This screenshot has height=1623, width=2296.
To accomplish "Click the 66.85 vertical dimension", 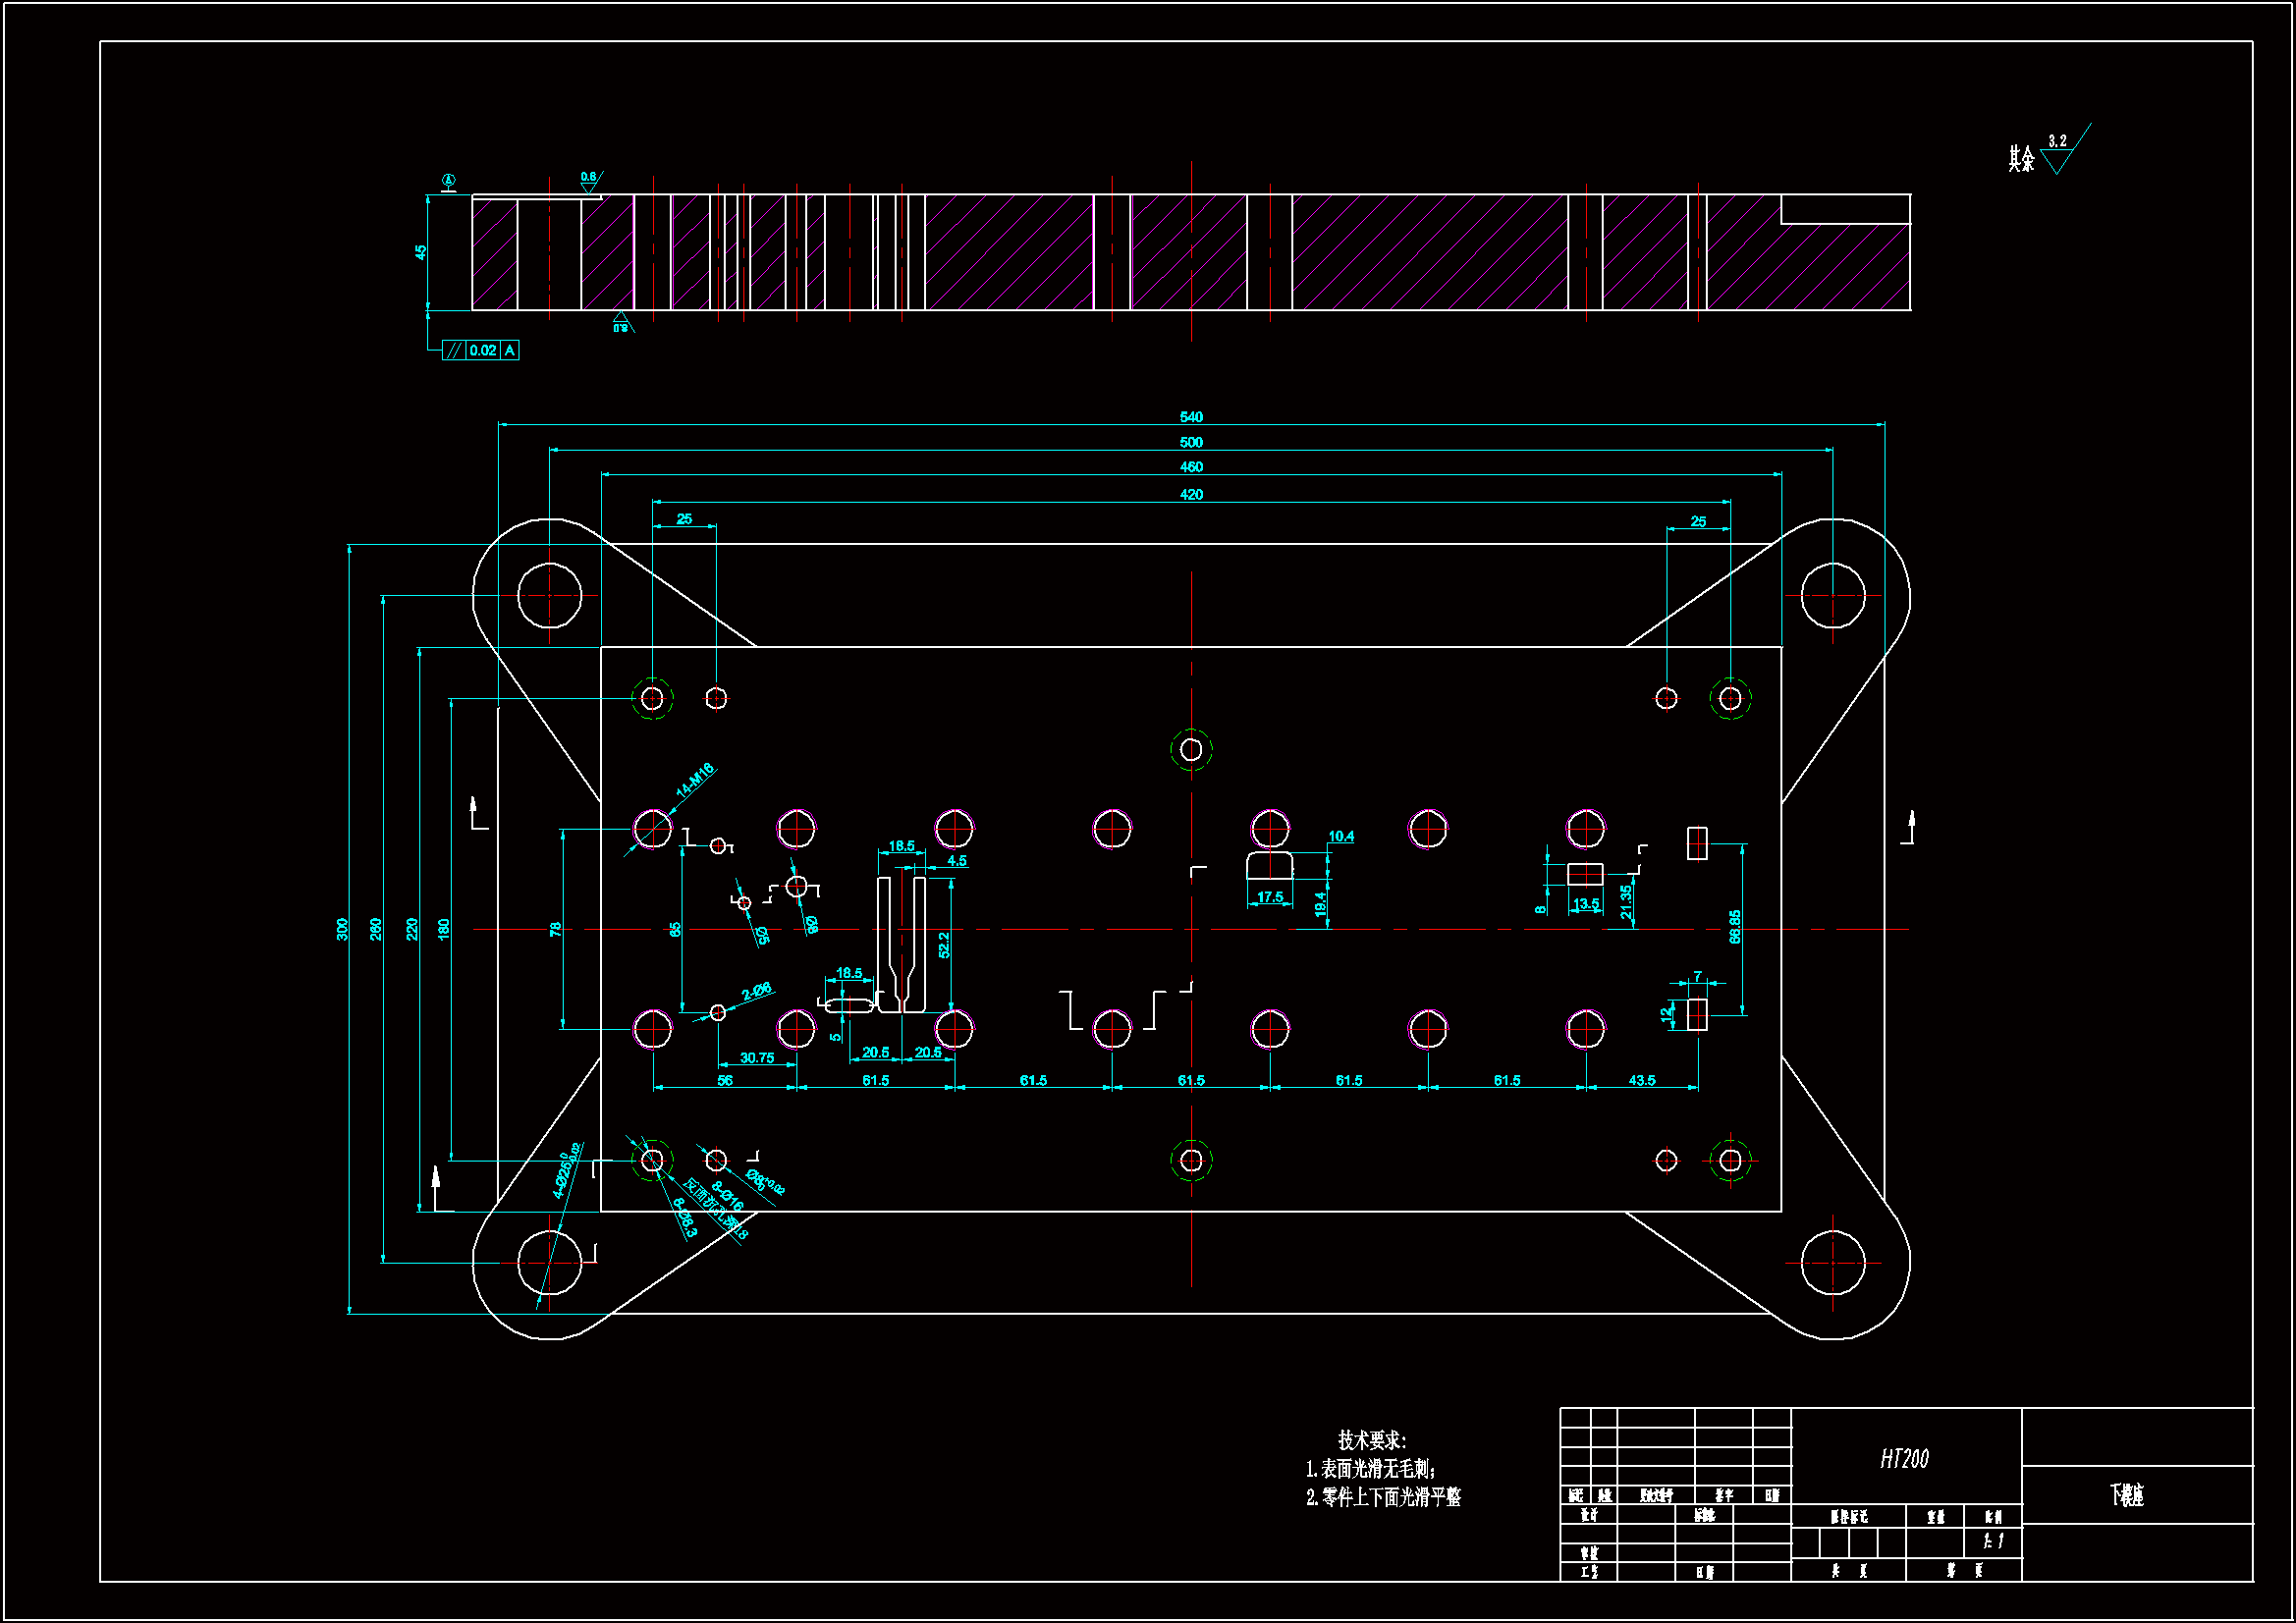I will click(1735, 926).
